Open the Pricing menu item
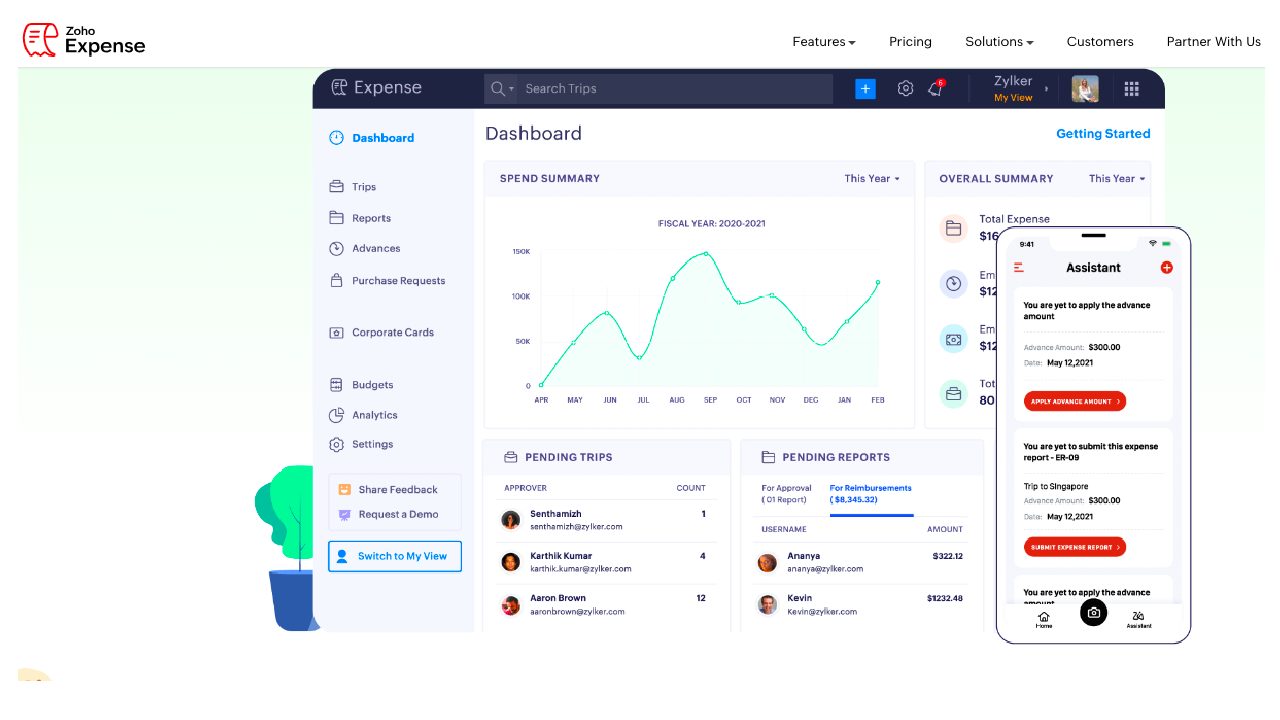 910,42
